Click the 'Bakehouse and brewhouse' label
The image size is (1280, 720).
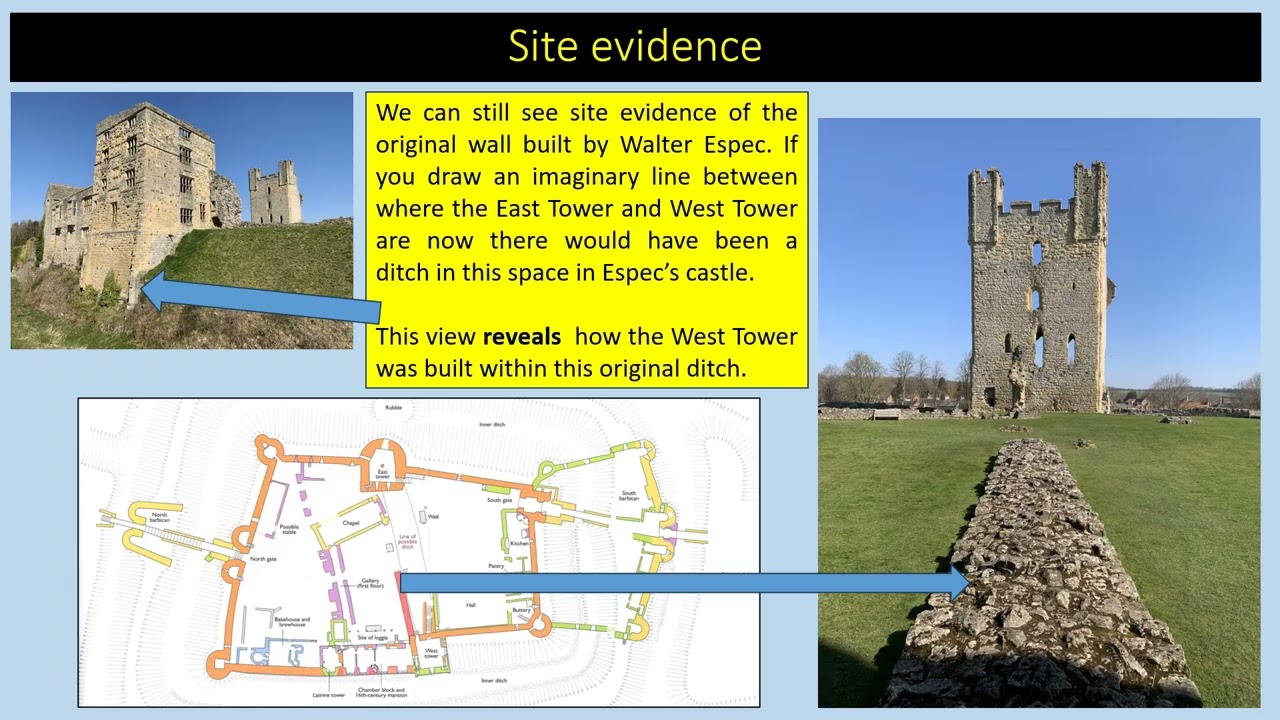(292, 622)
